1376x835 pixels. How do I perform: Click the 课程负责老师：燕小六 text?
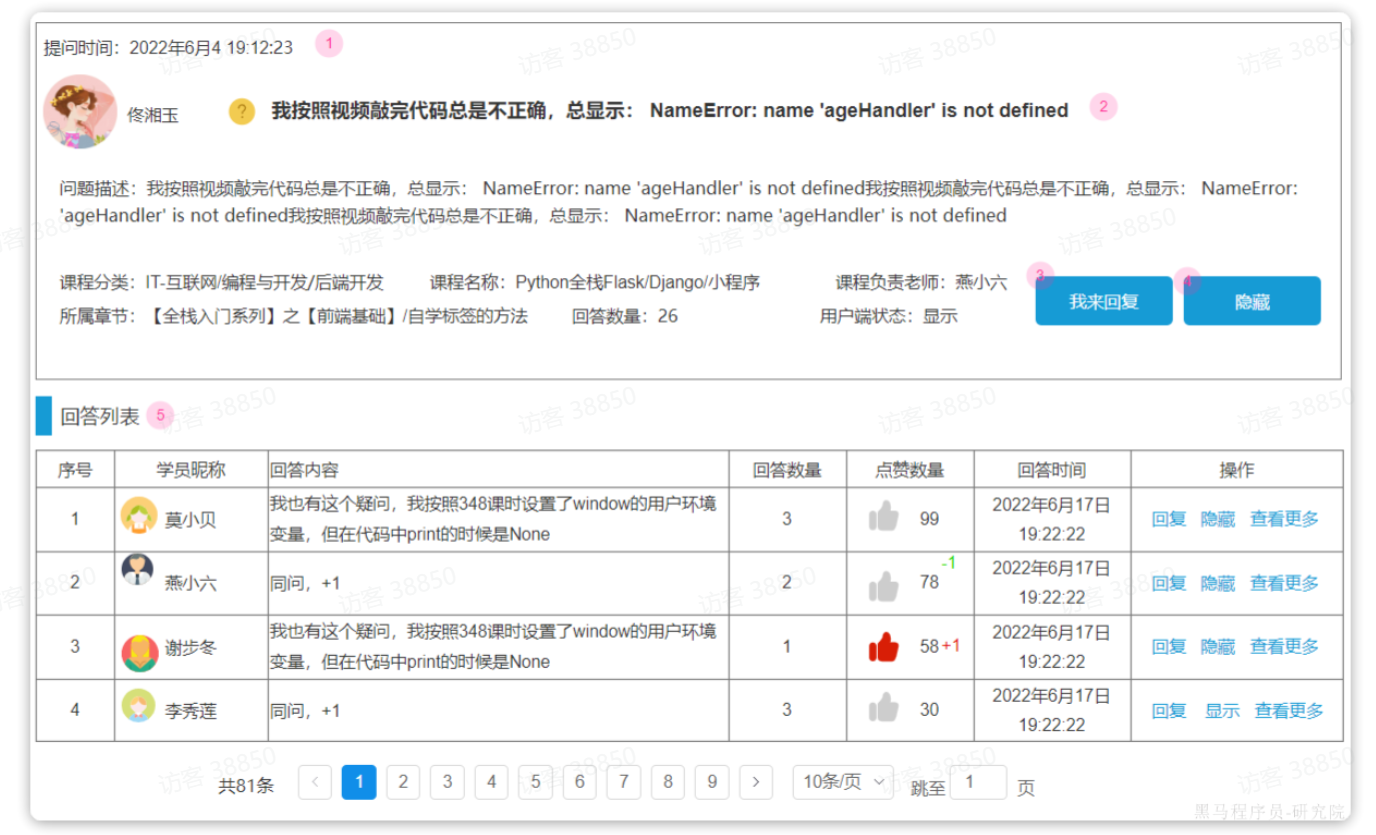[921, 283]
